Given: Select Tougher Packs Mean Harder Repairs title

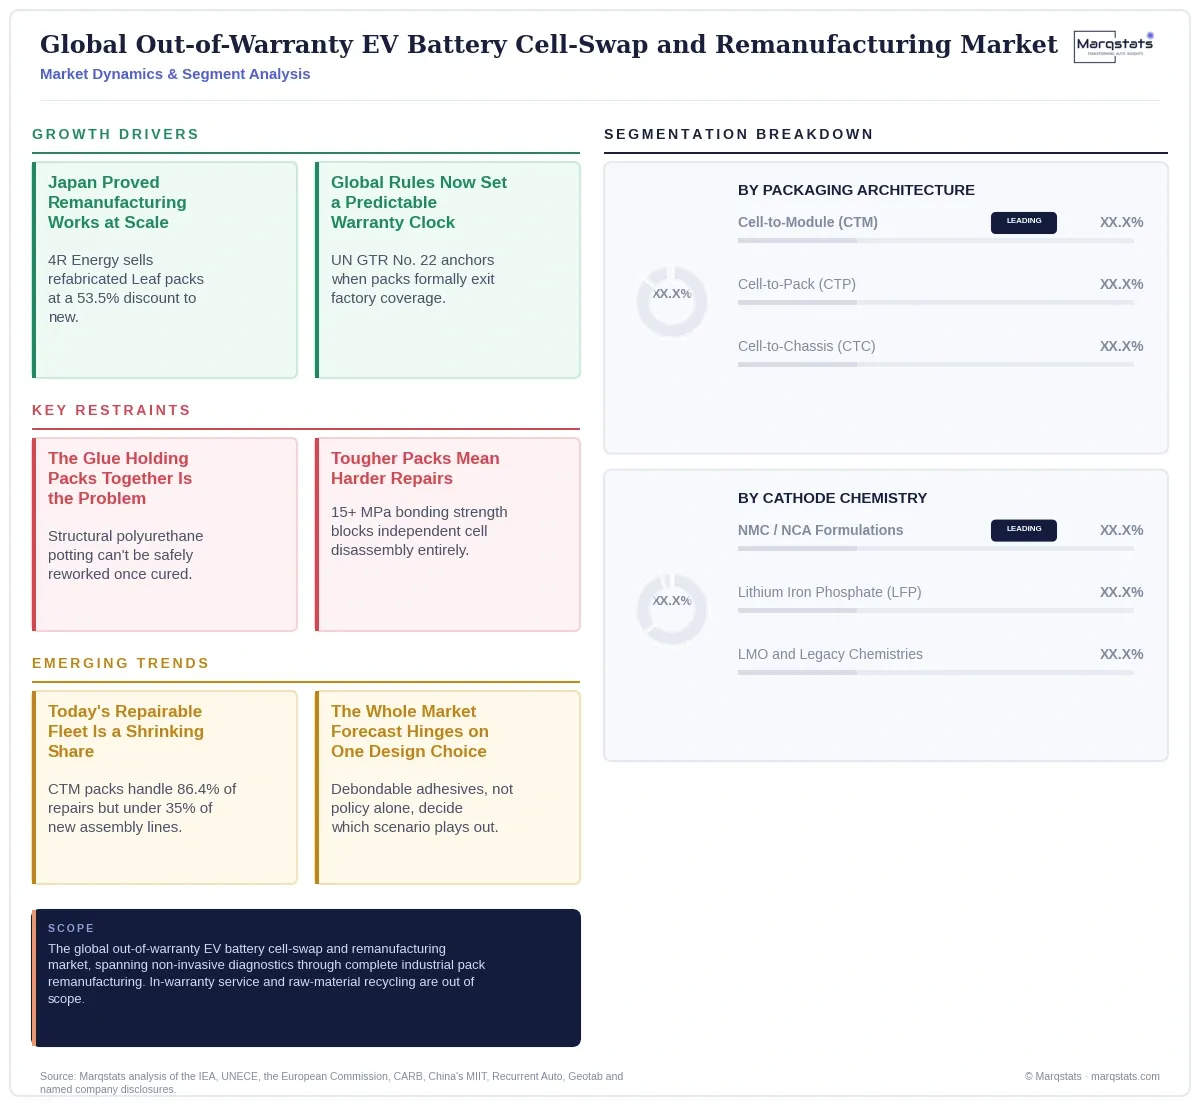Looking at the screenshot, I should [x=415, y=468].
